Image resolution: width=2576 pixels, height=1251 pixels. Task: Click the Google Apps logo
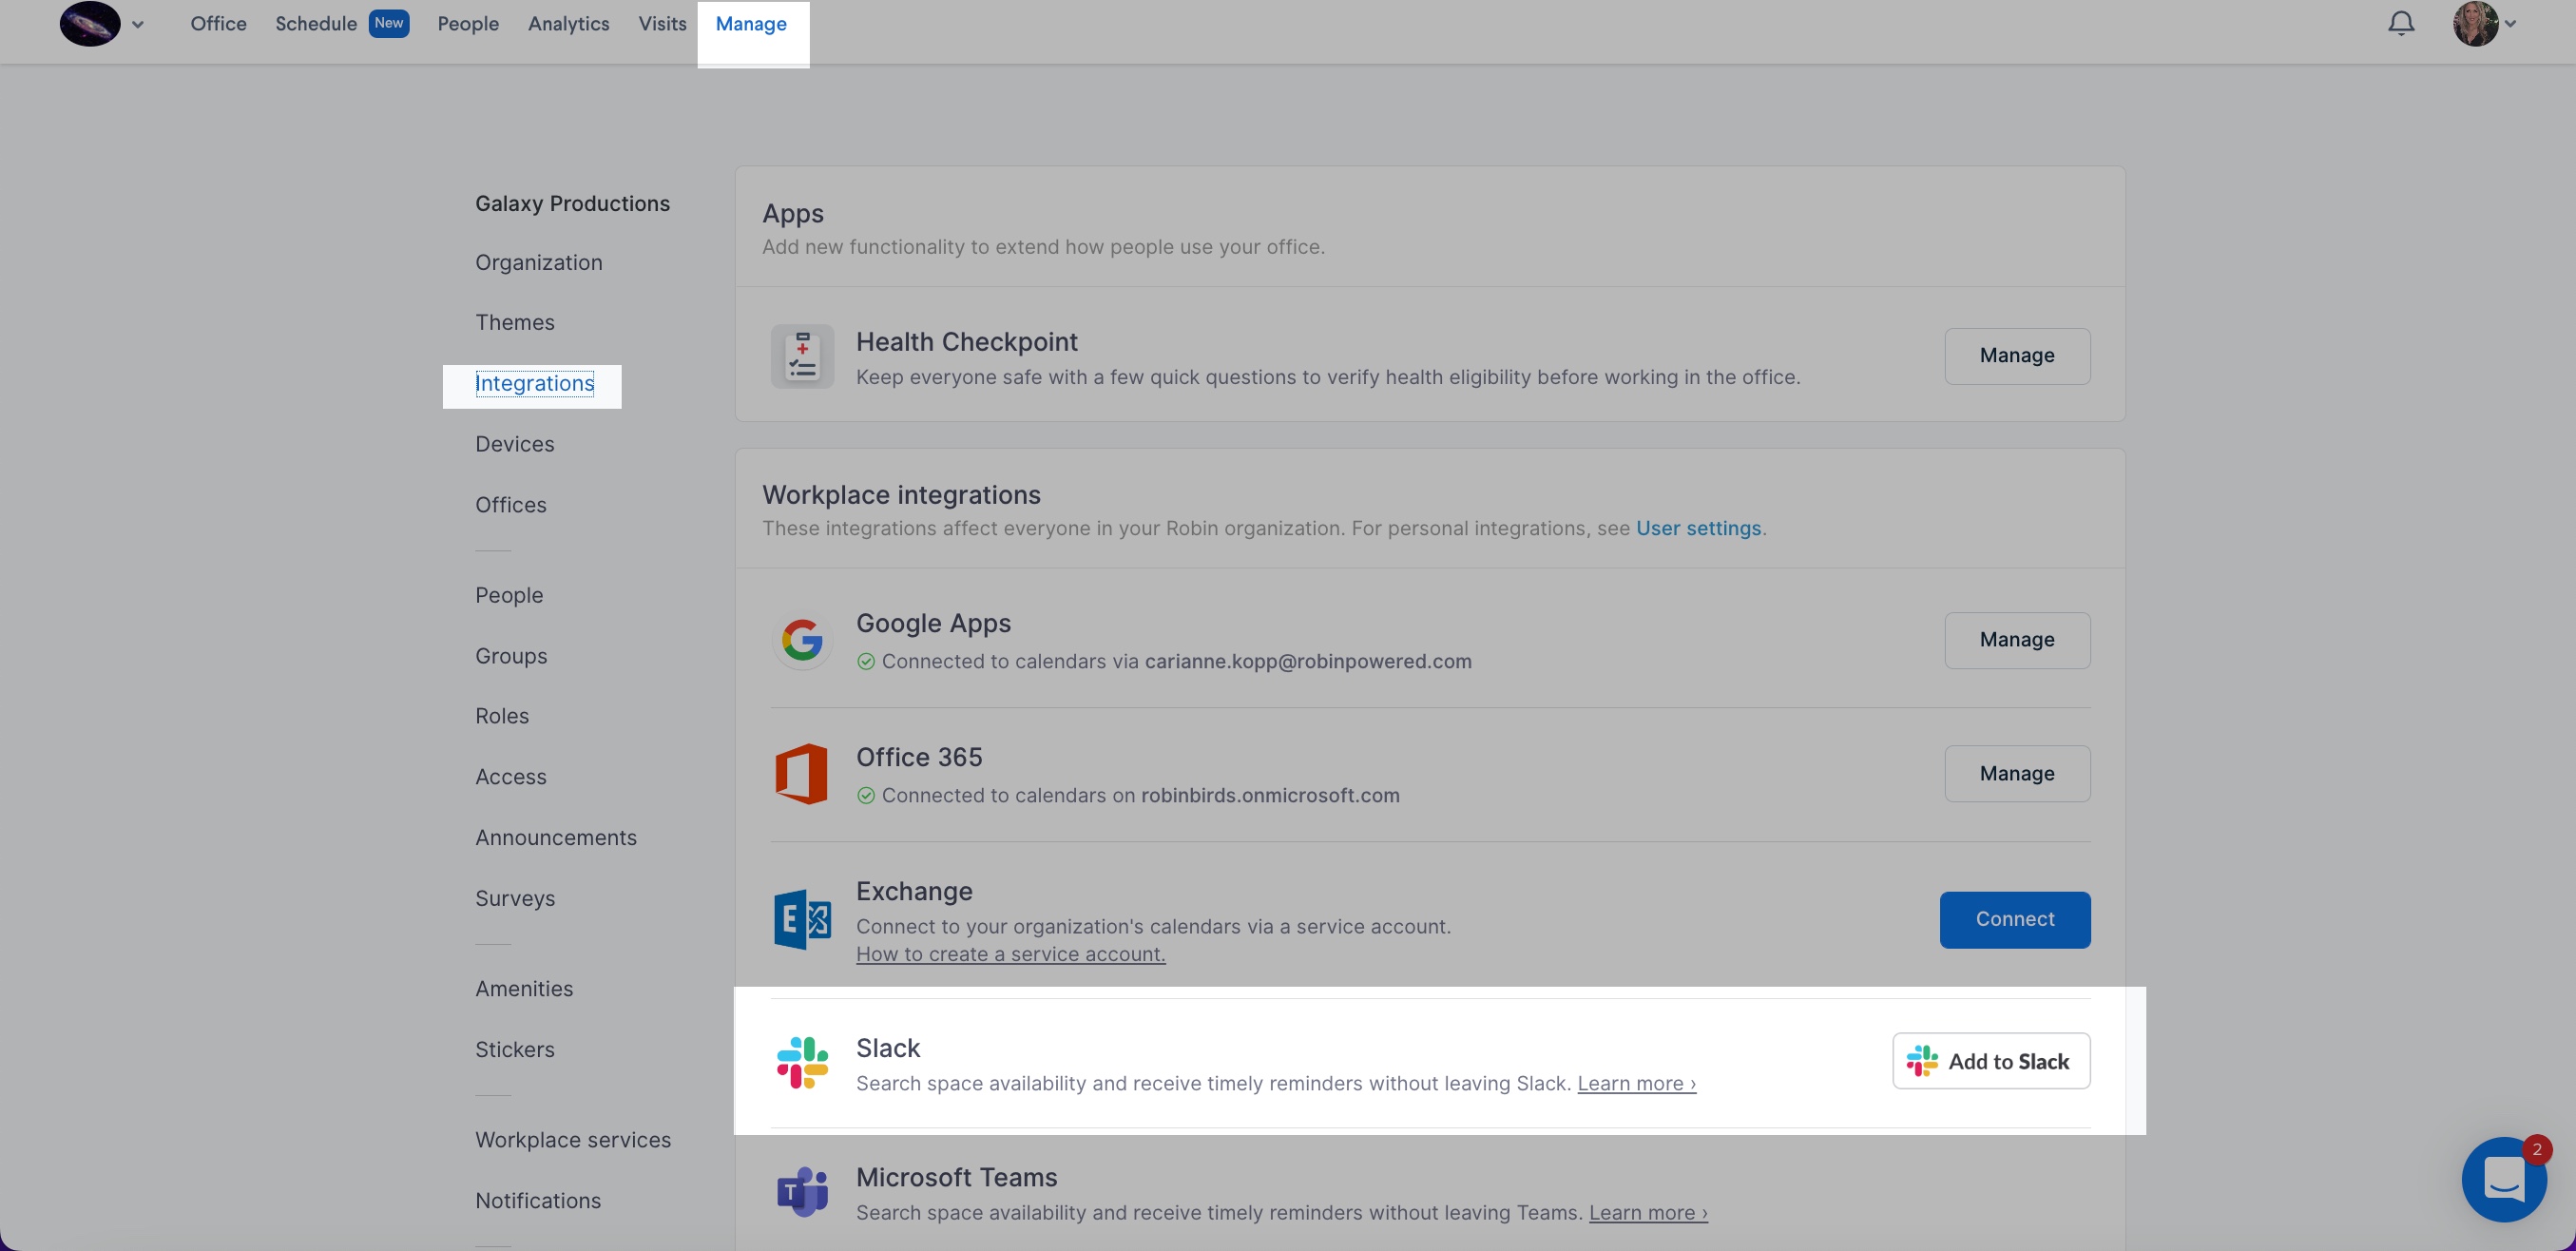[801, 639]
